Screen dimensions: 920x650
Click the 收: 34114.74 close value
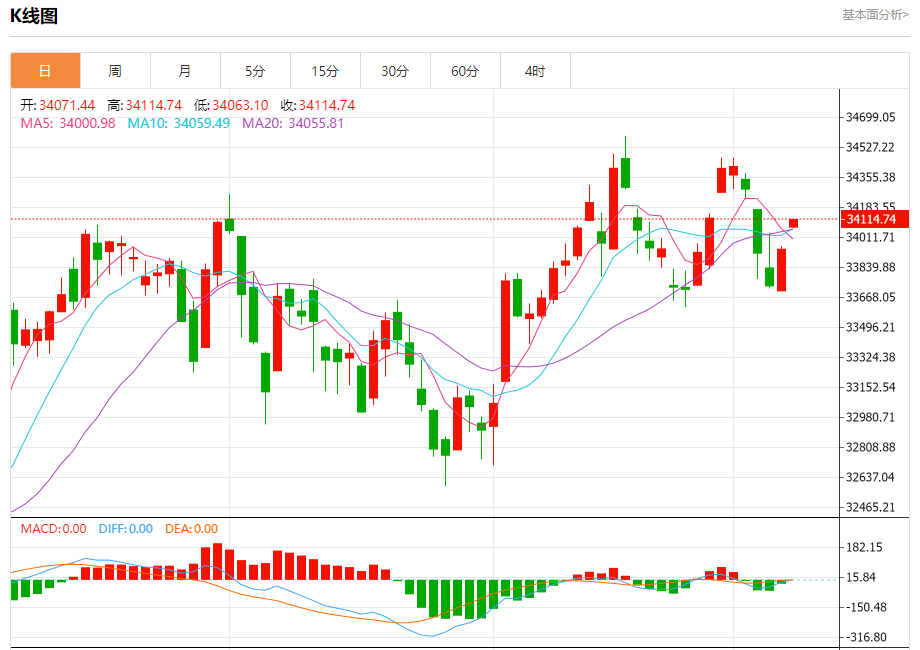(x=318, y=105)
